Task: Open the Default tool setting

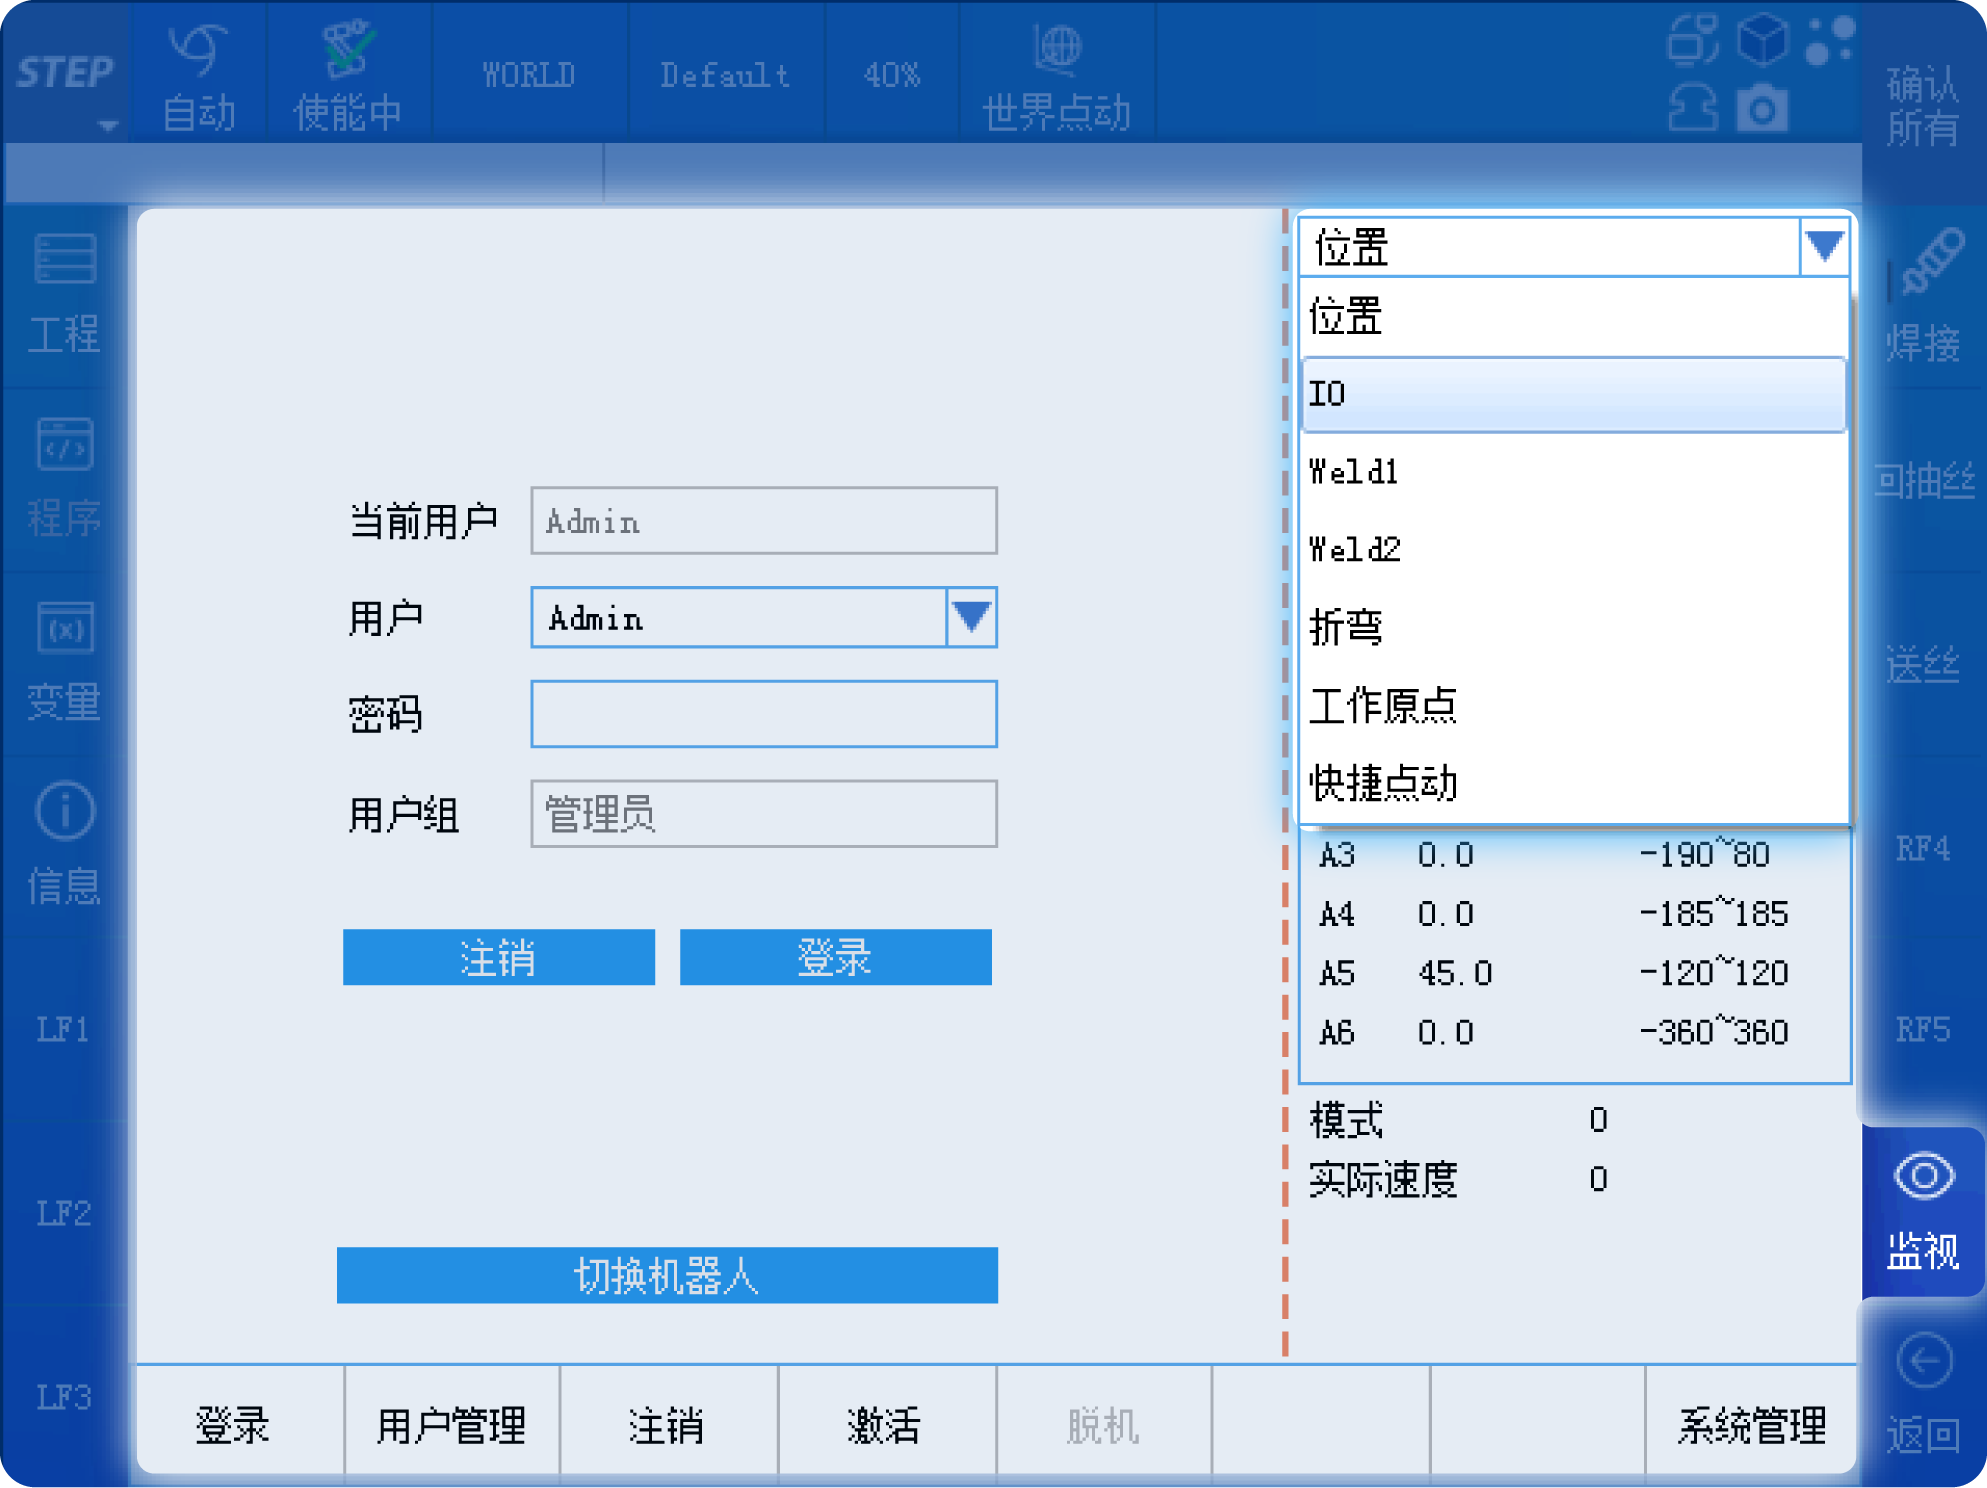Action: 725,75
